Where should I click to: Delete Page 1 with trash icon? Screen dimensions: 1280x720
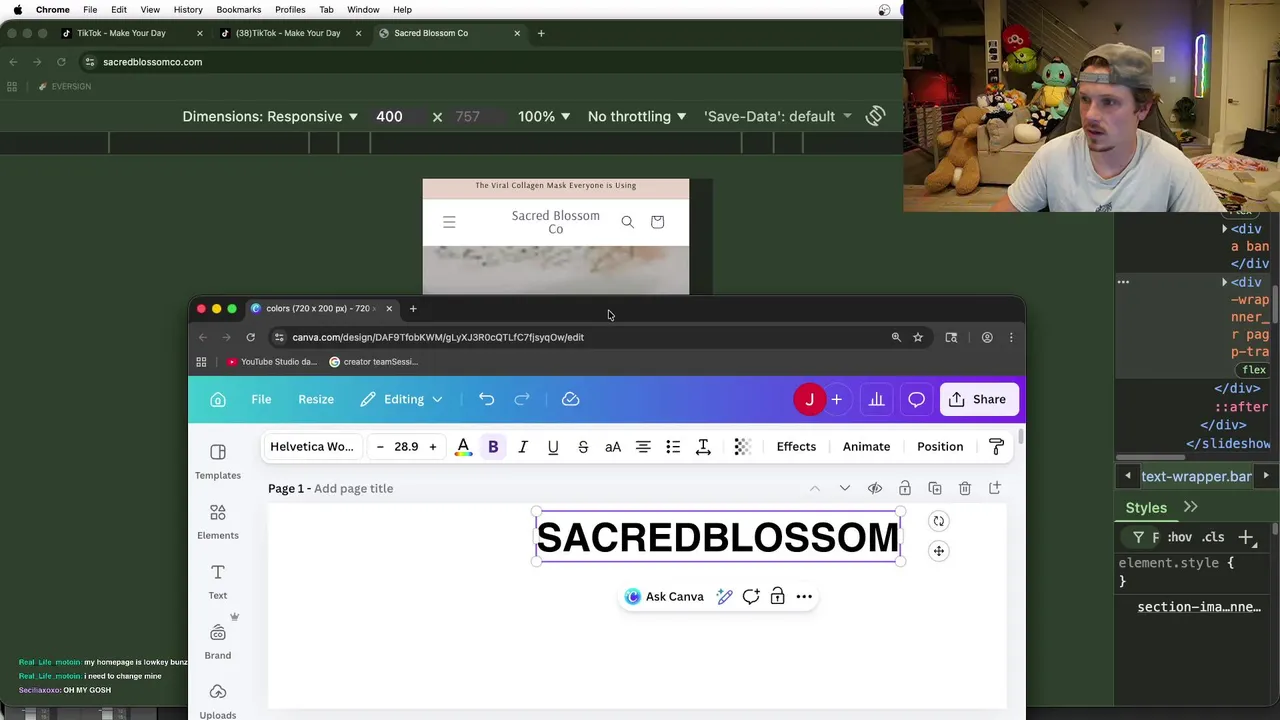pos(965,488)
